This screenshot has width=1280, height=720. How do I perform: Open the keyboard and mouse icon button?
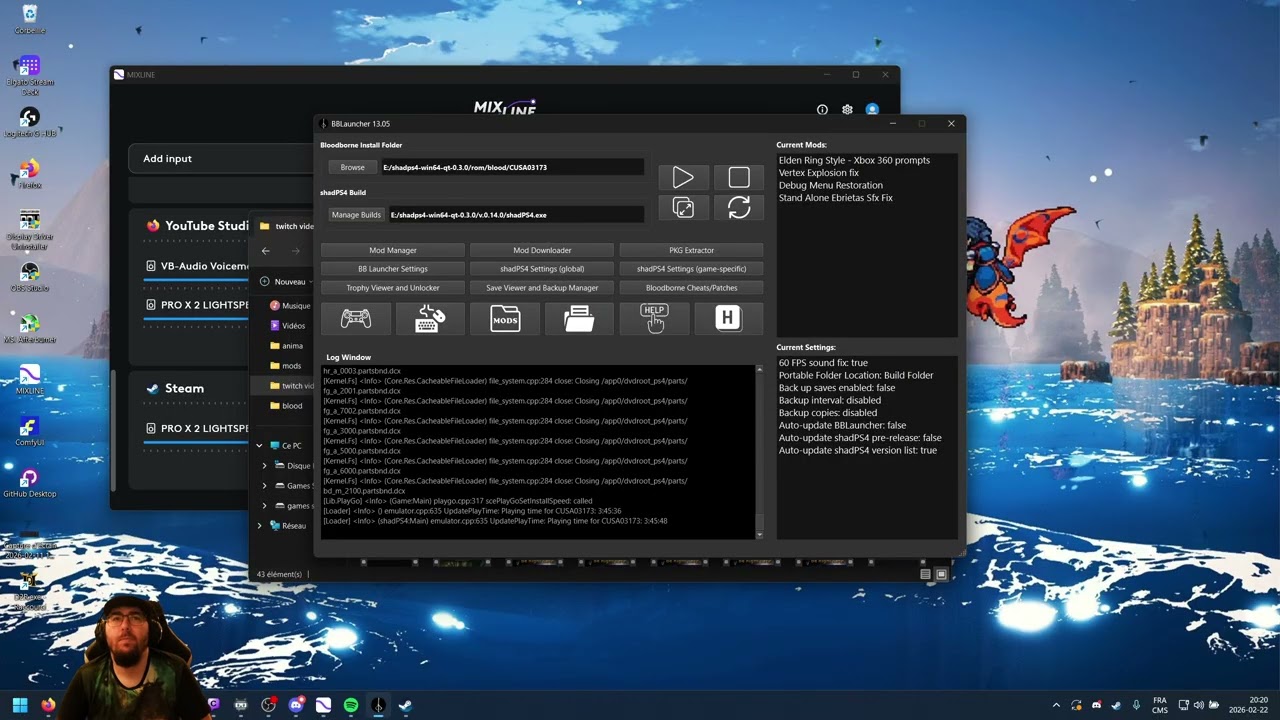point(430,319)
